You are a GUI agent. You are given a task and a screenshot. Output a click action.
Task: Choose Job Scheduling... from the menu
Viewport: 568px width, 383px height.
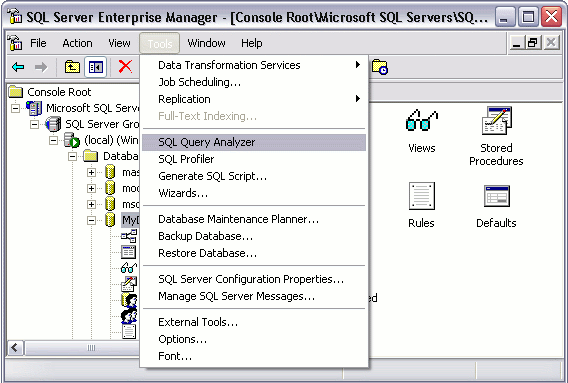pos(254,82)
